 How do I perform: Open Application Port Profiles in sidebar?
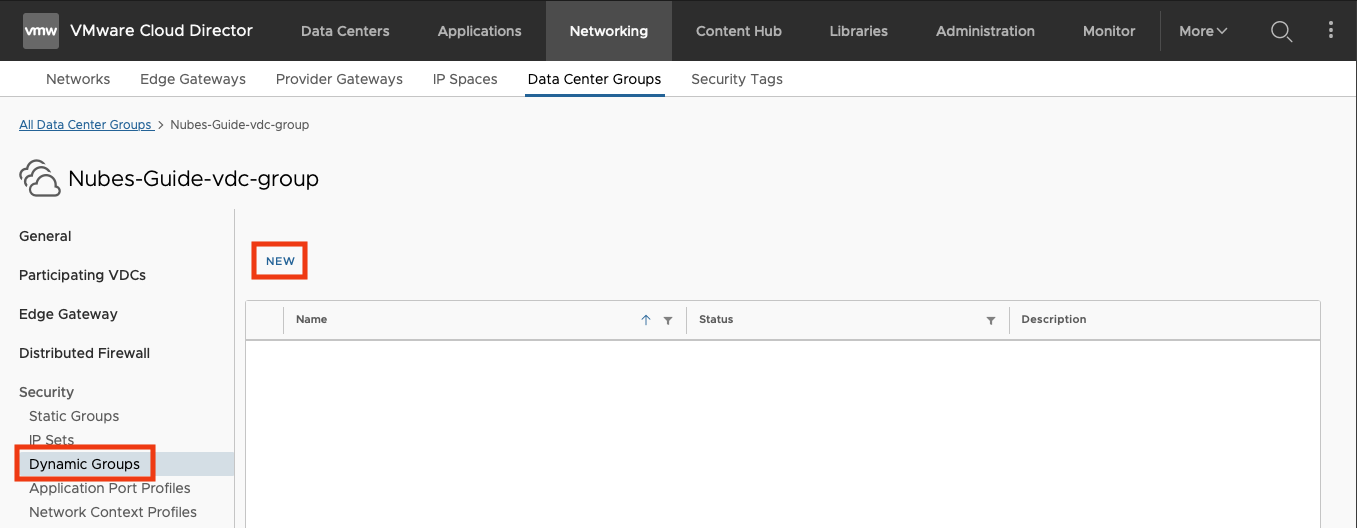[x=110, y=488]
